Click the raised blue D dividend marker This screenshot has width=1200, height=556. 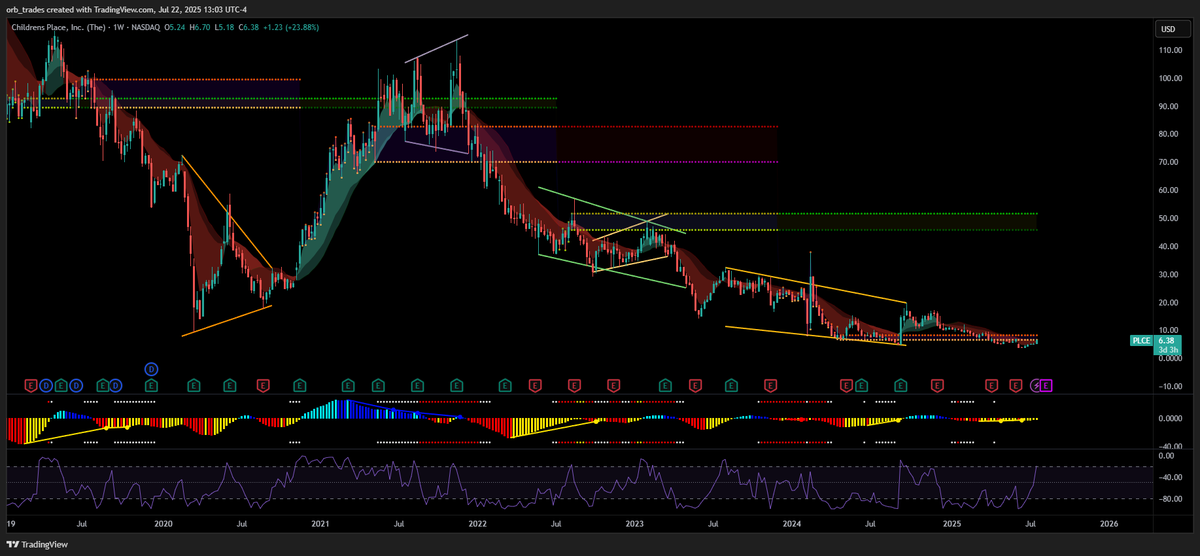point(151,368)
